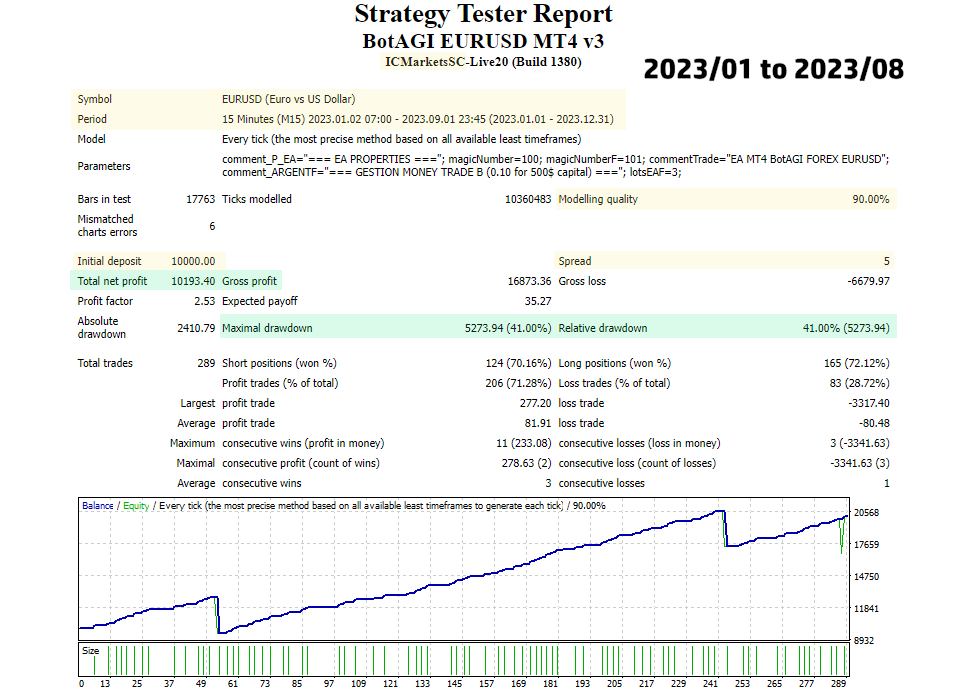Click the chart axis value '20568'
The height and width of the screenshot is (696, 953).
point(867,512)
